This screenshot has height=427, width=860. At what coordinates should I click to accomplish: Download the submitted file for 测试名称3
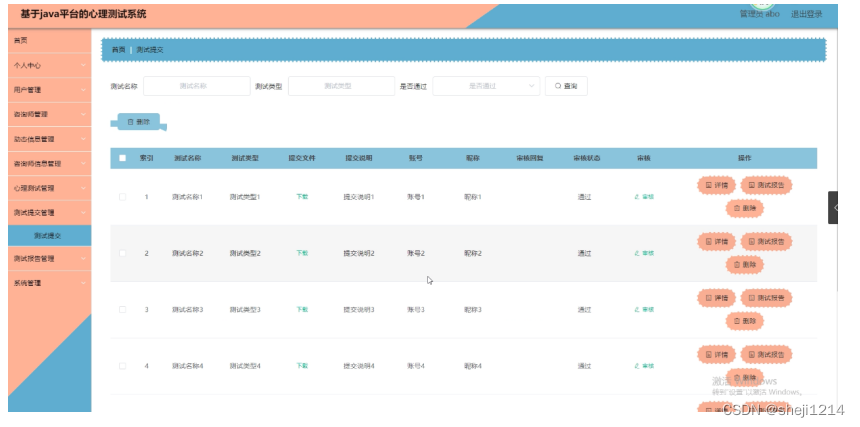coord(302,309)
